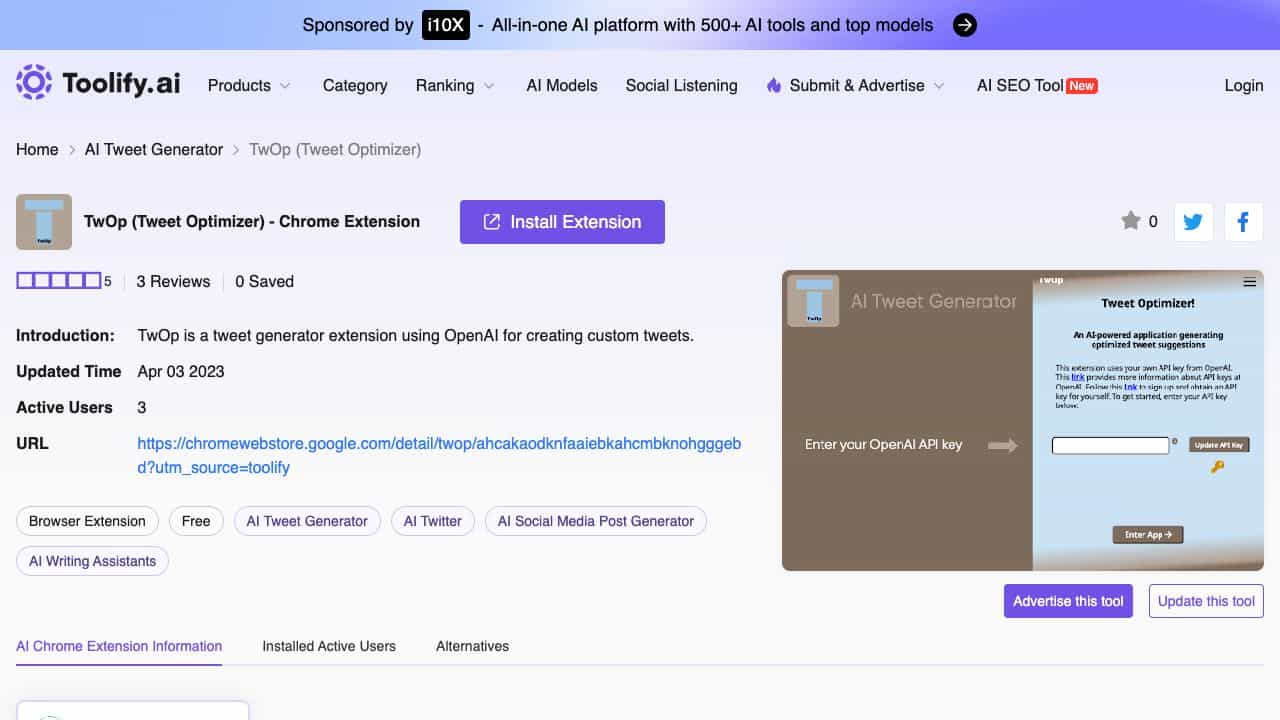This screenshot has height=720, width=1280.
Task: Share the tool on Twitter
Action: [x=1193, y=222]
